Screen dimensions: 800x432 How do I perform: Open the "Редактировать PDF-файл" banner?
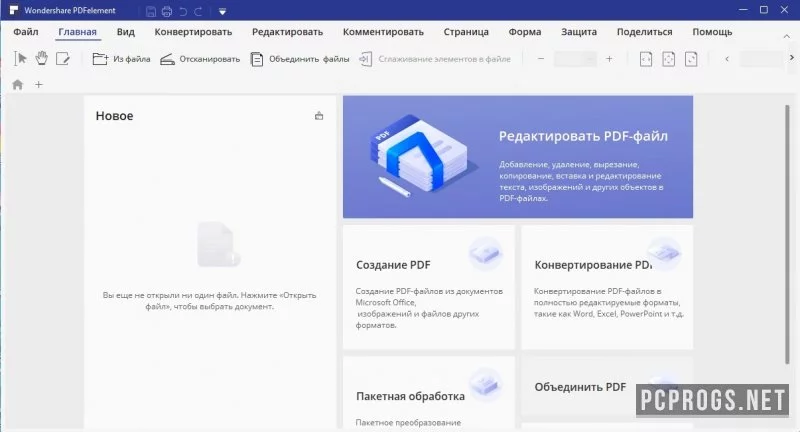click(x=518, y=157)
